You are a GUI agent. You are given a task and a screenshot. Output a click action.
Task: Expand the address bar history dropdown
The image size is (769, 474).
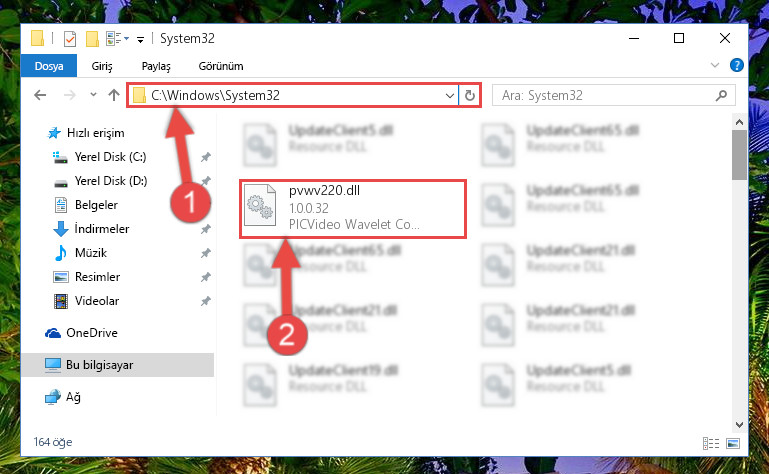point(449,96)
